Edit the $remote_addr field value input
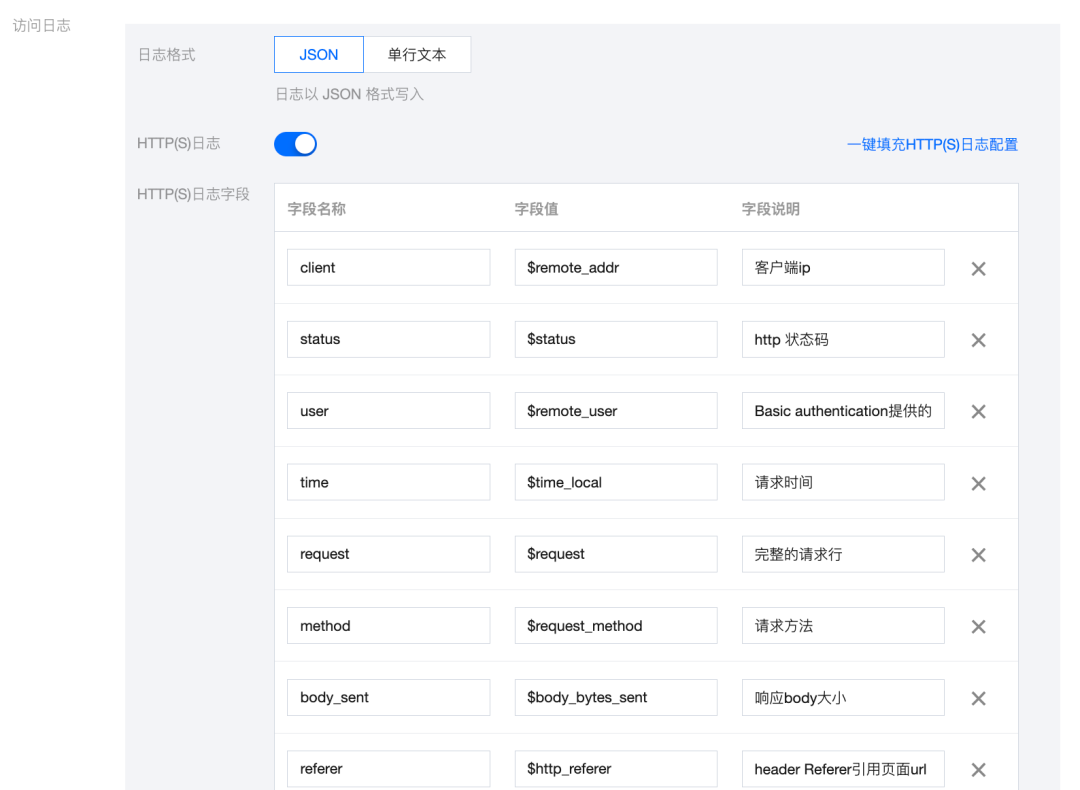The image size is (1080, 790). [616, 267]
